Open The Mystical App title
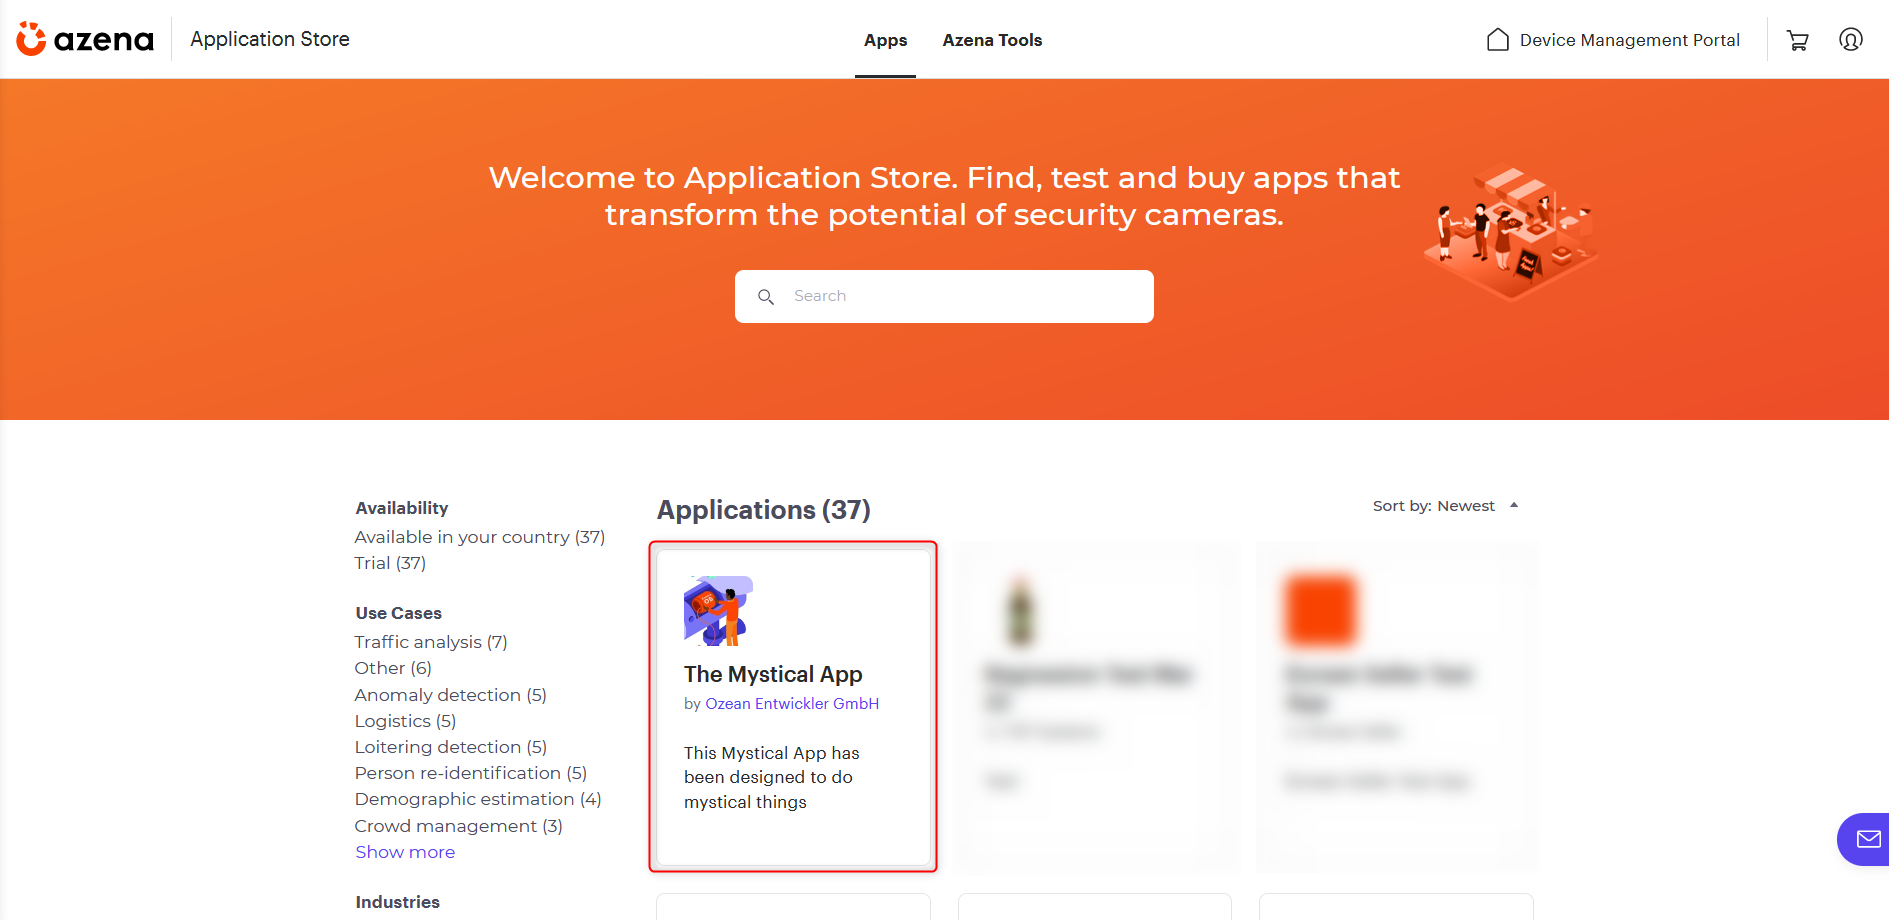 coord(773,674)
